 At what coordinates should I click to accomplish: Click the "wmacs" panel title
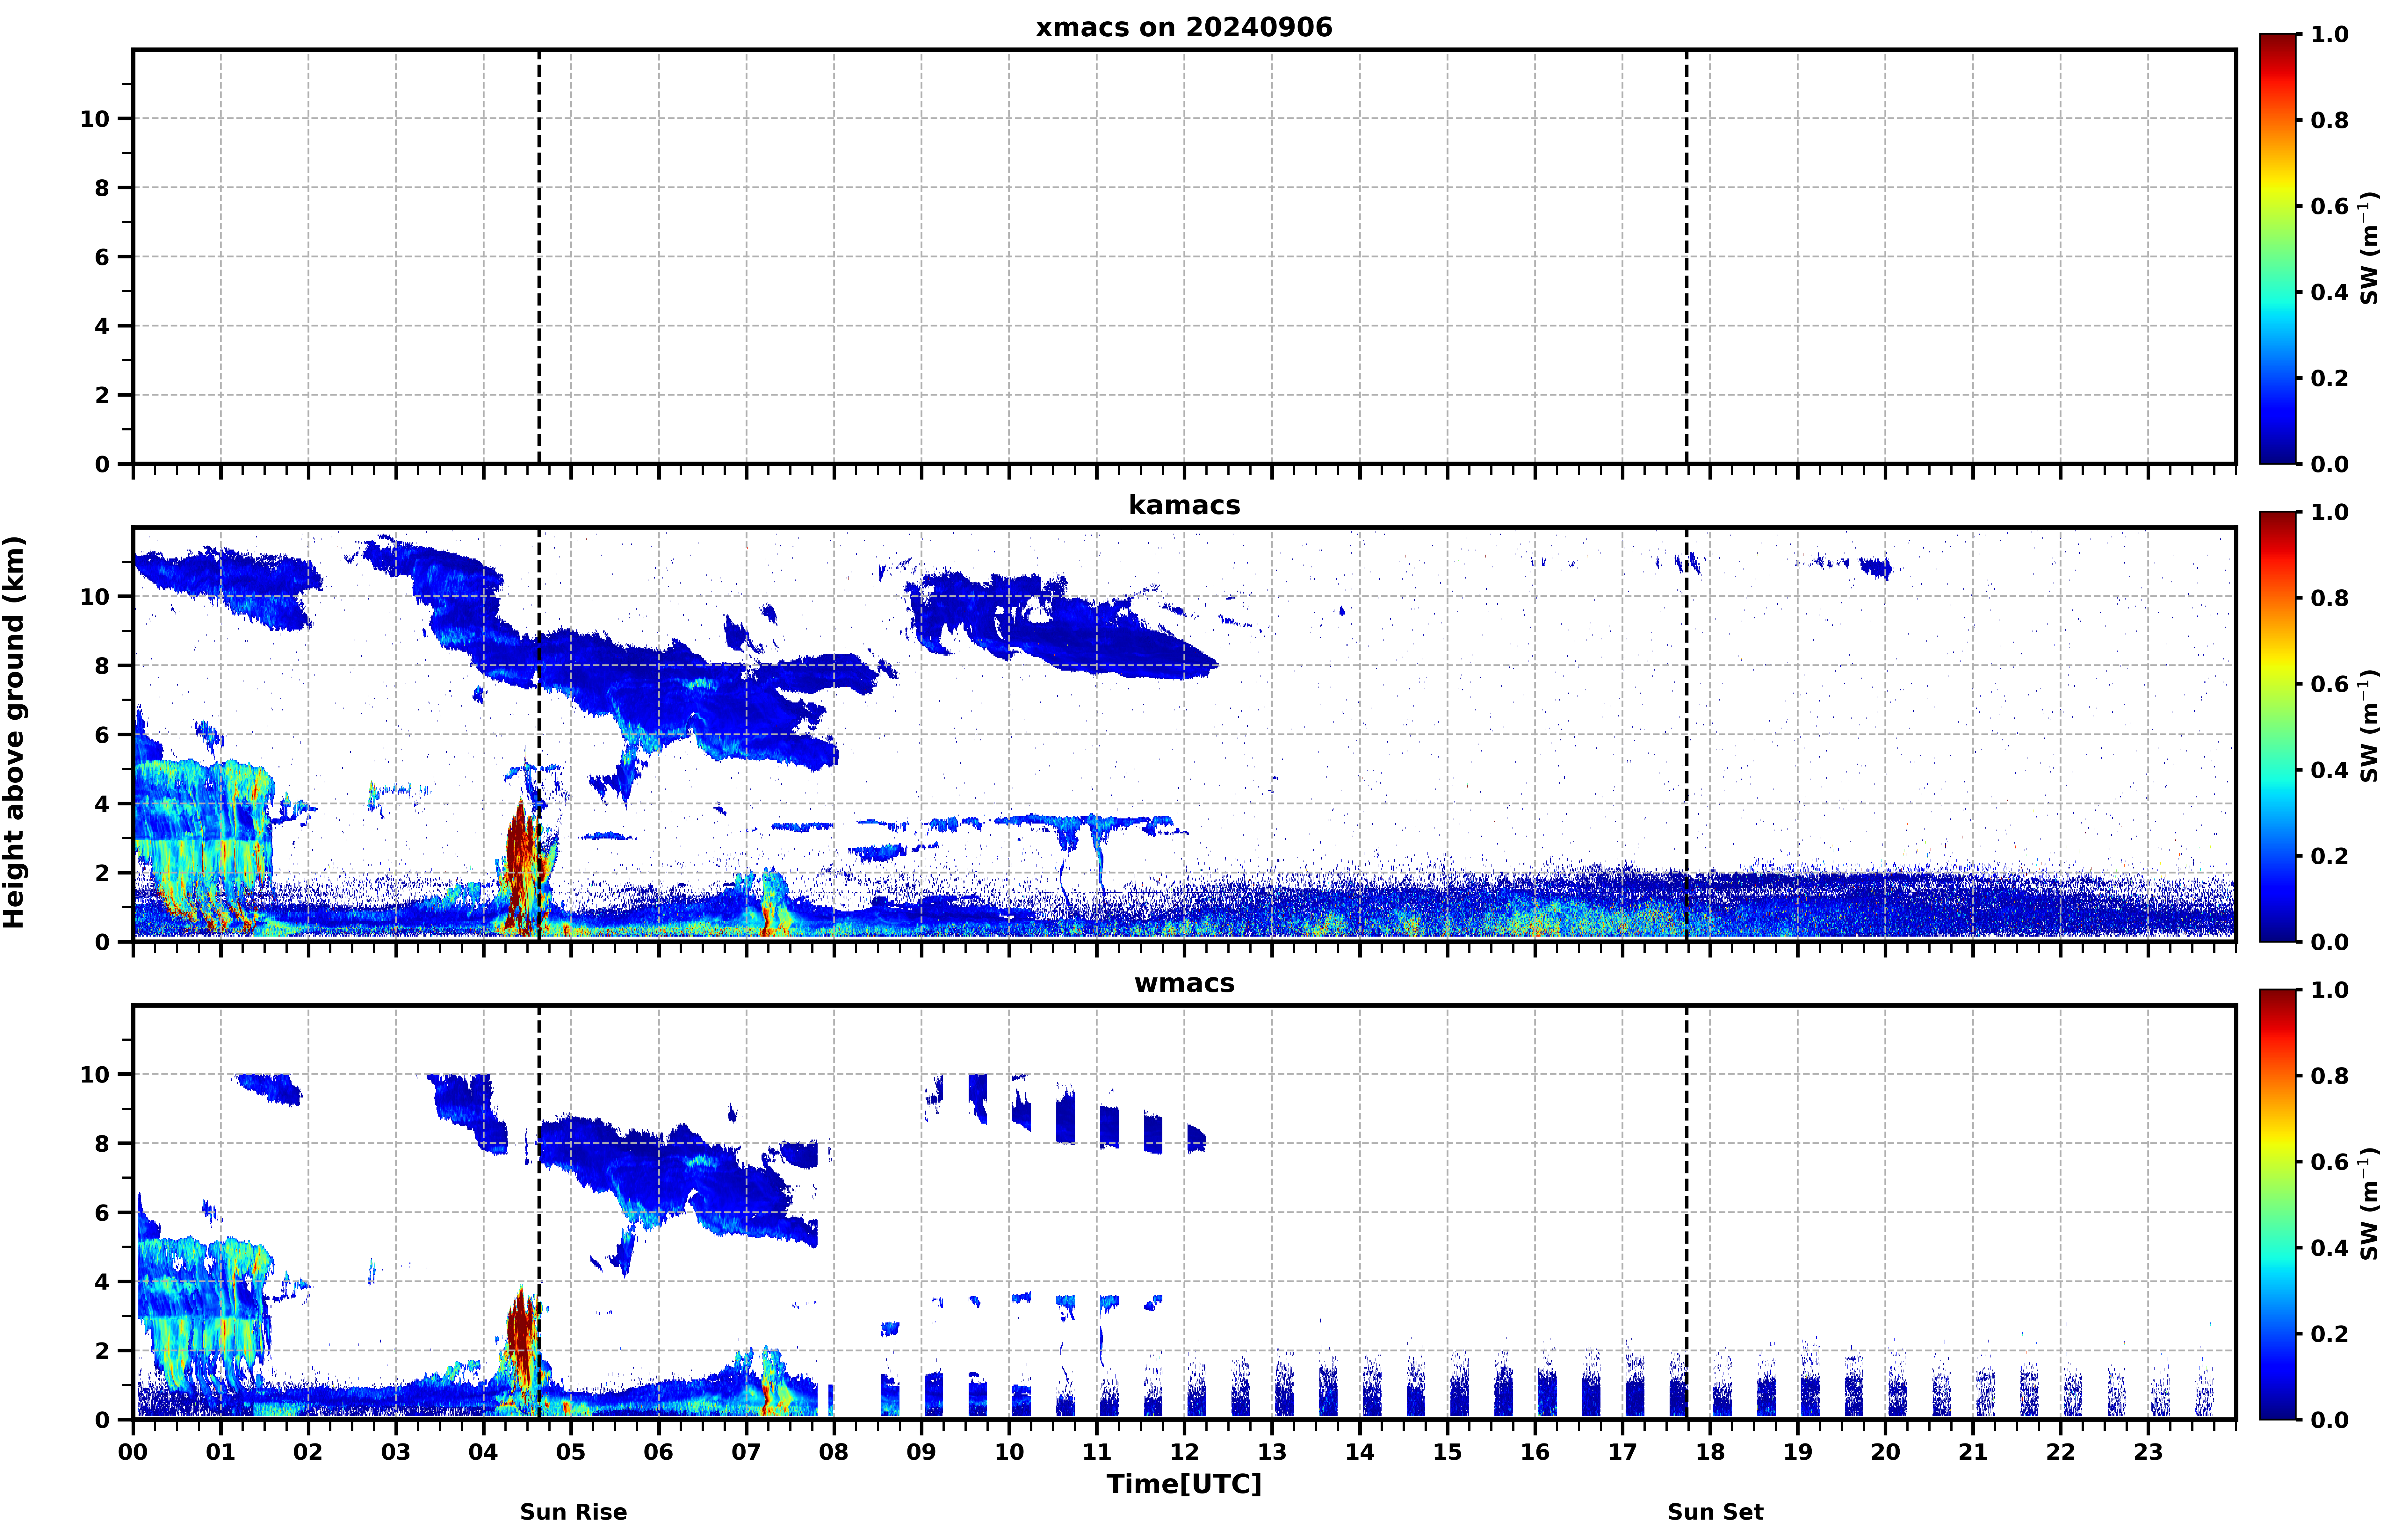tap(1184, 983)
